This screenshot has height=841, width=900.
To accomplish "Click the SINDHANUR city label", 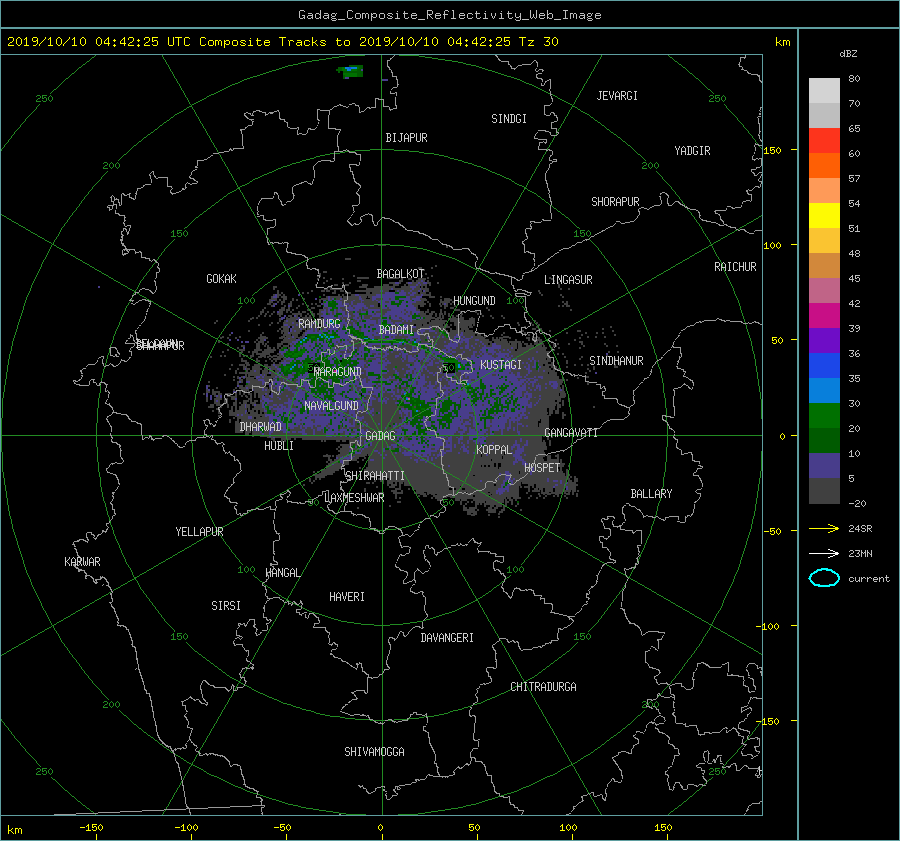I will click(x=616, y=361).
